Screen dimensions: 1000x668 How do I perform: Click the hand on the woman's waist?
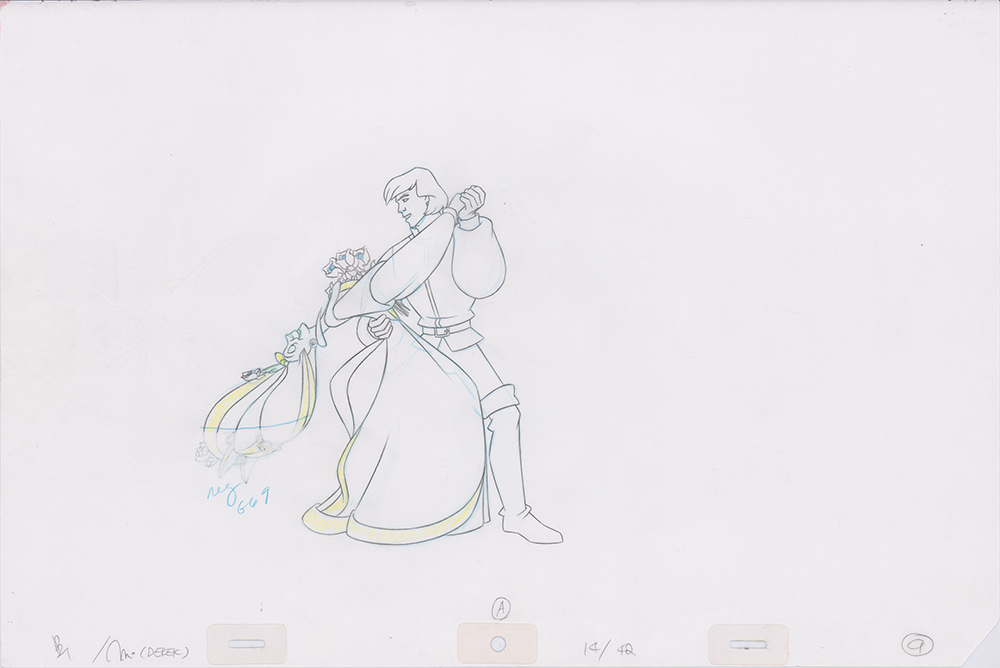tap(380, 327)
